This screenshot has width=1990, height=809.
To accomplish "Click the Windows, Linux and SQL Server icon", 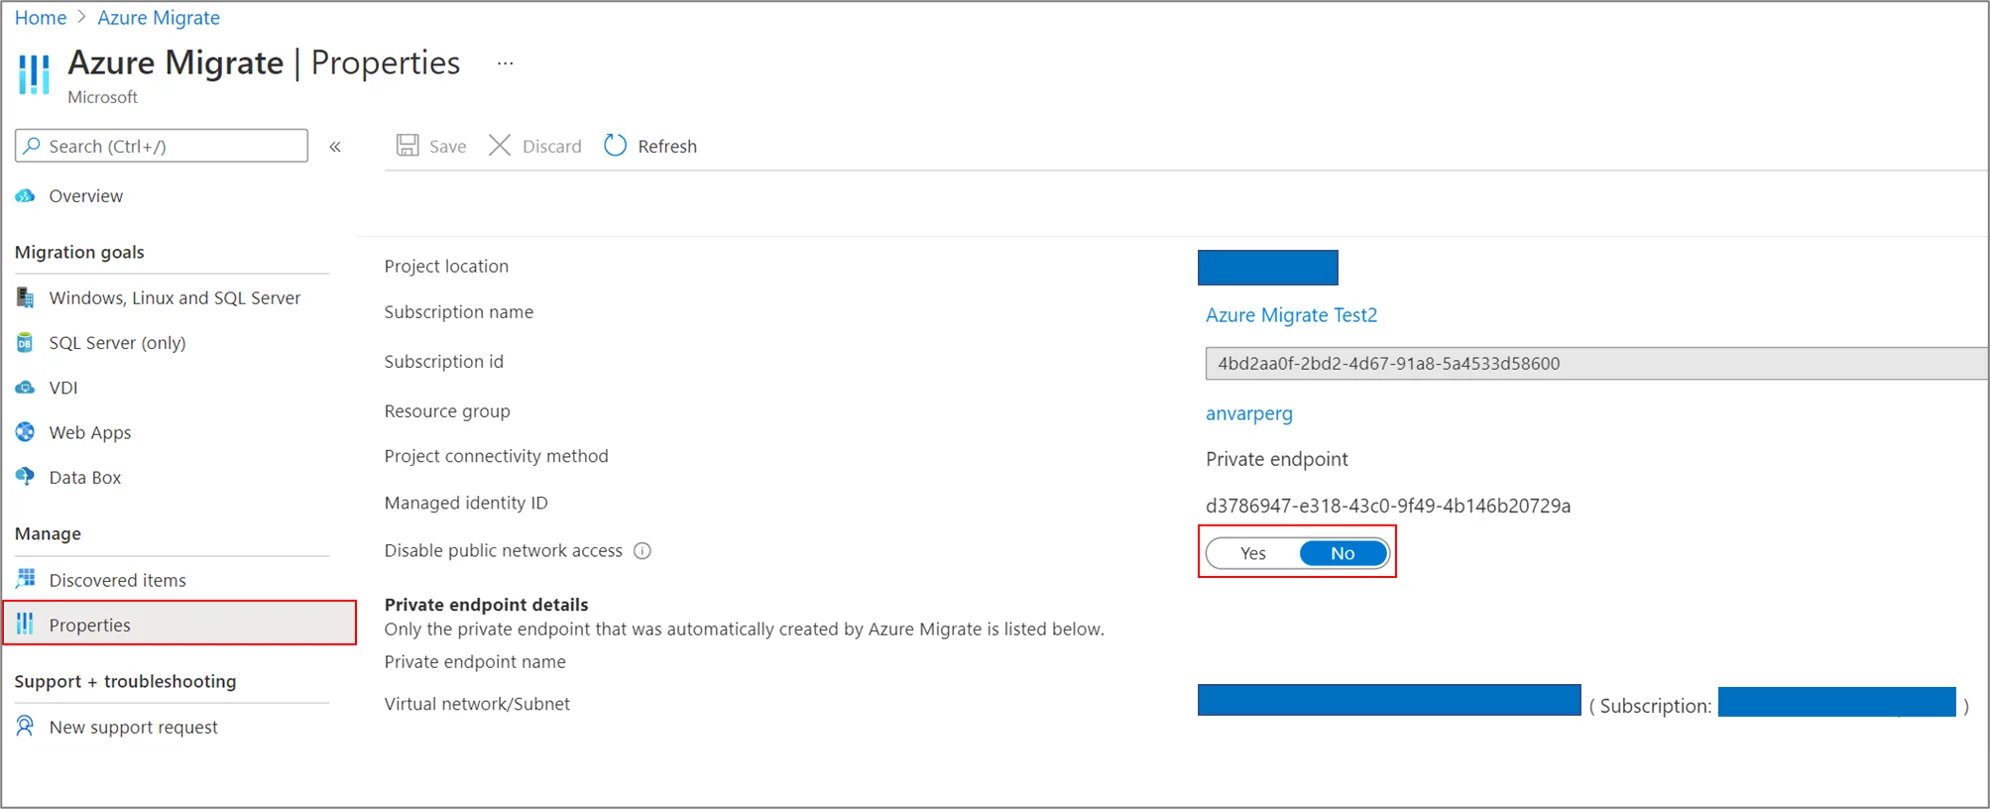I will (25, 298).
